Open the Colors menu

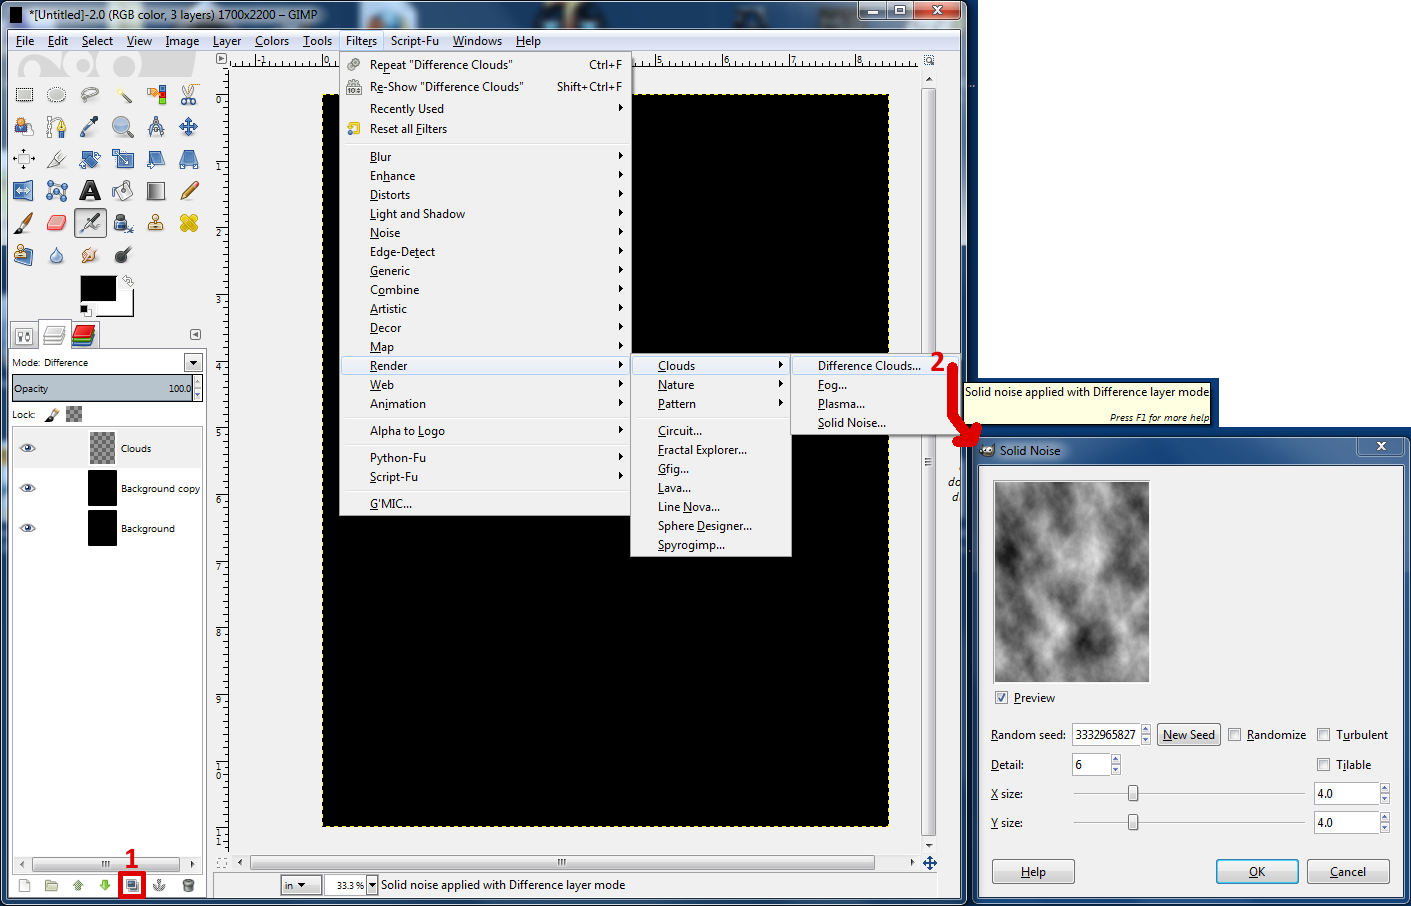point(272,41)
